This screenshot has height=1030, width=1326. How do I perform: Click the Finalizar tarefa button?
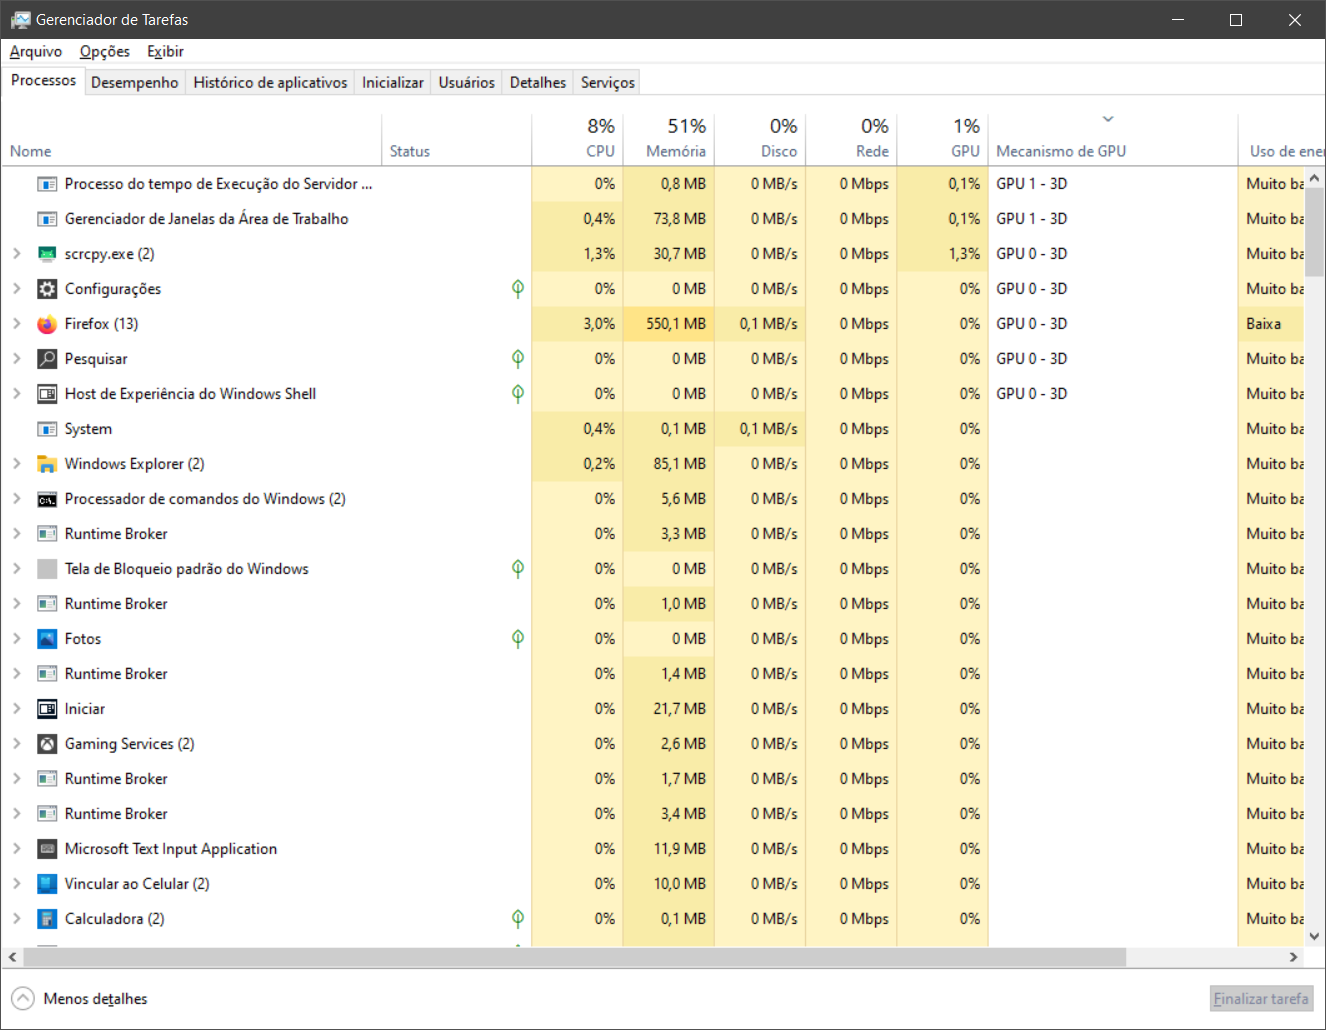click(1261, 999)
